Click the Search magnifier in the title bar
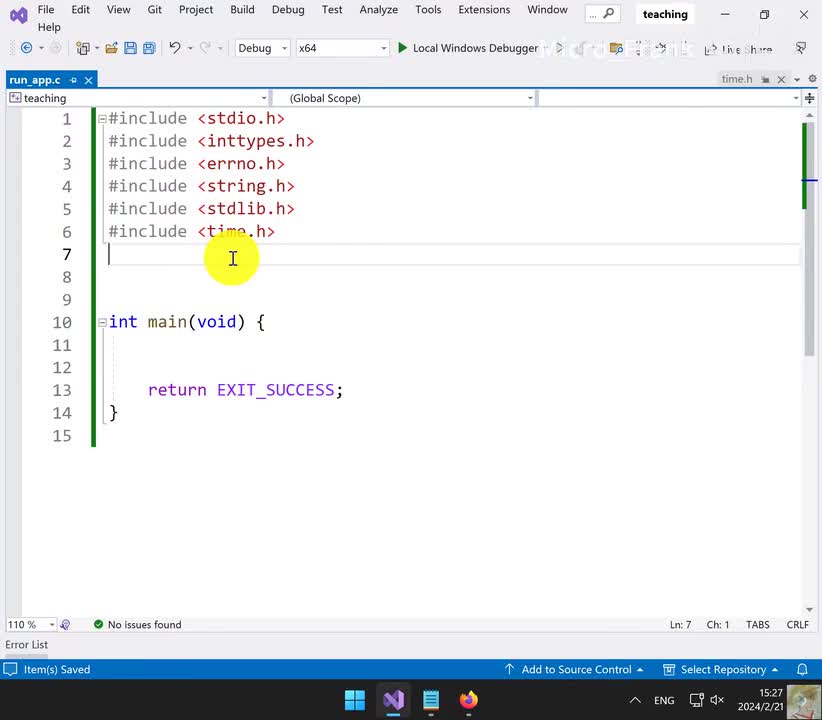 pyautogui.click(x=608, y=14)
